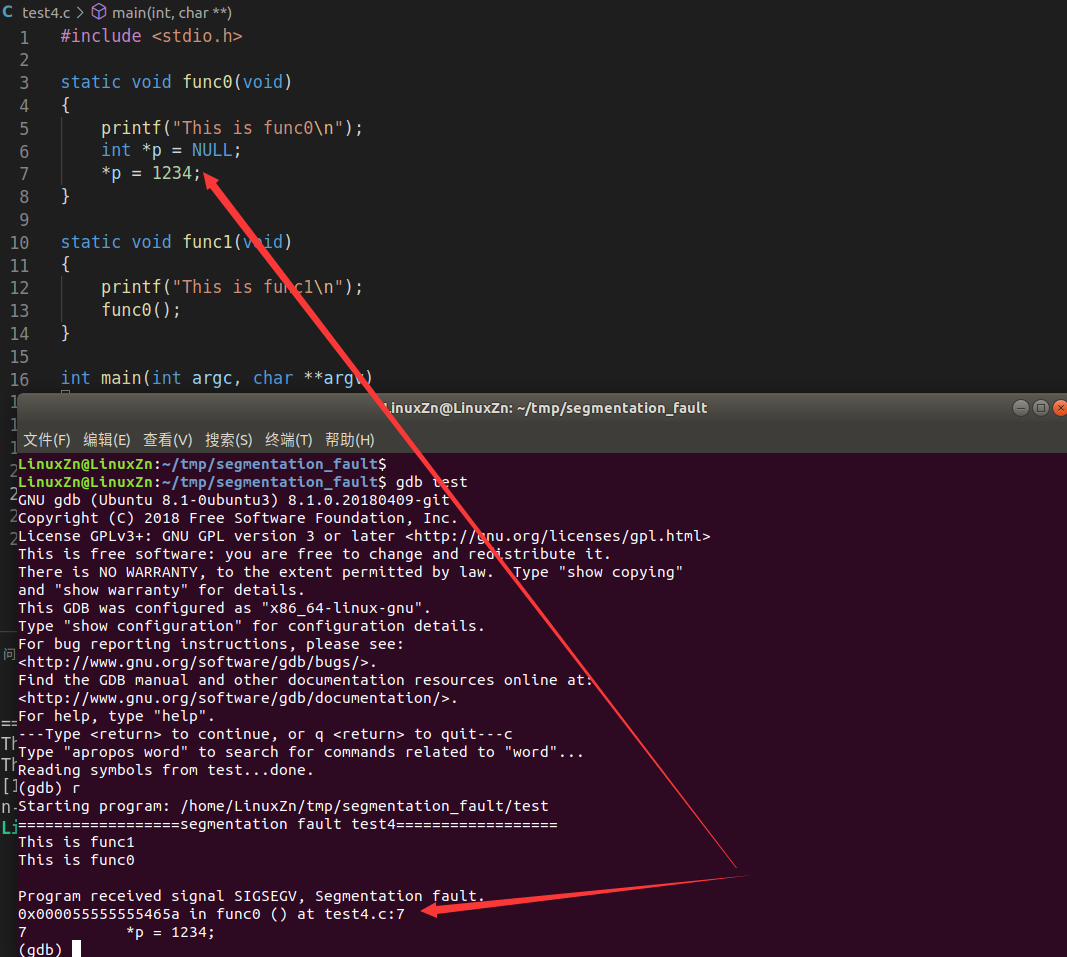Screen dimensions: 1067x957
Task: Click the C file type icon in breadcrumb
Action: (8, 12)
